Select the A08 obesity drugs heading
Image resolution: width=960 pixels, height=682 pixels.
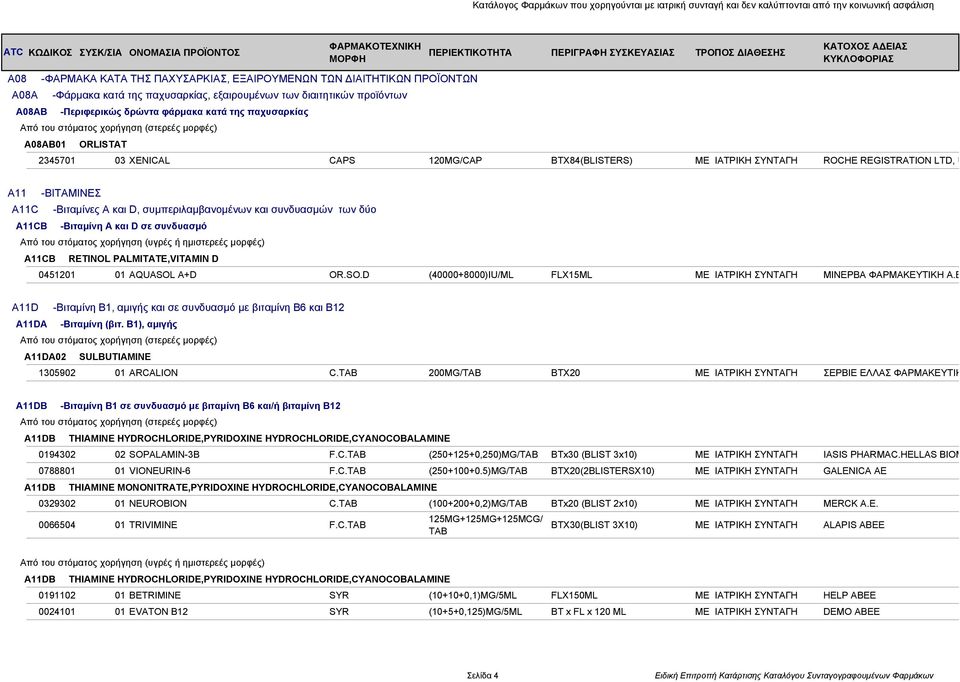point(242,79)
